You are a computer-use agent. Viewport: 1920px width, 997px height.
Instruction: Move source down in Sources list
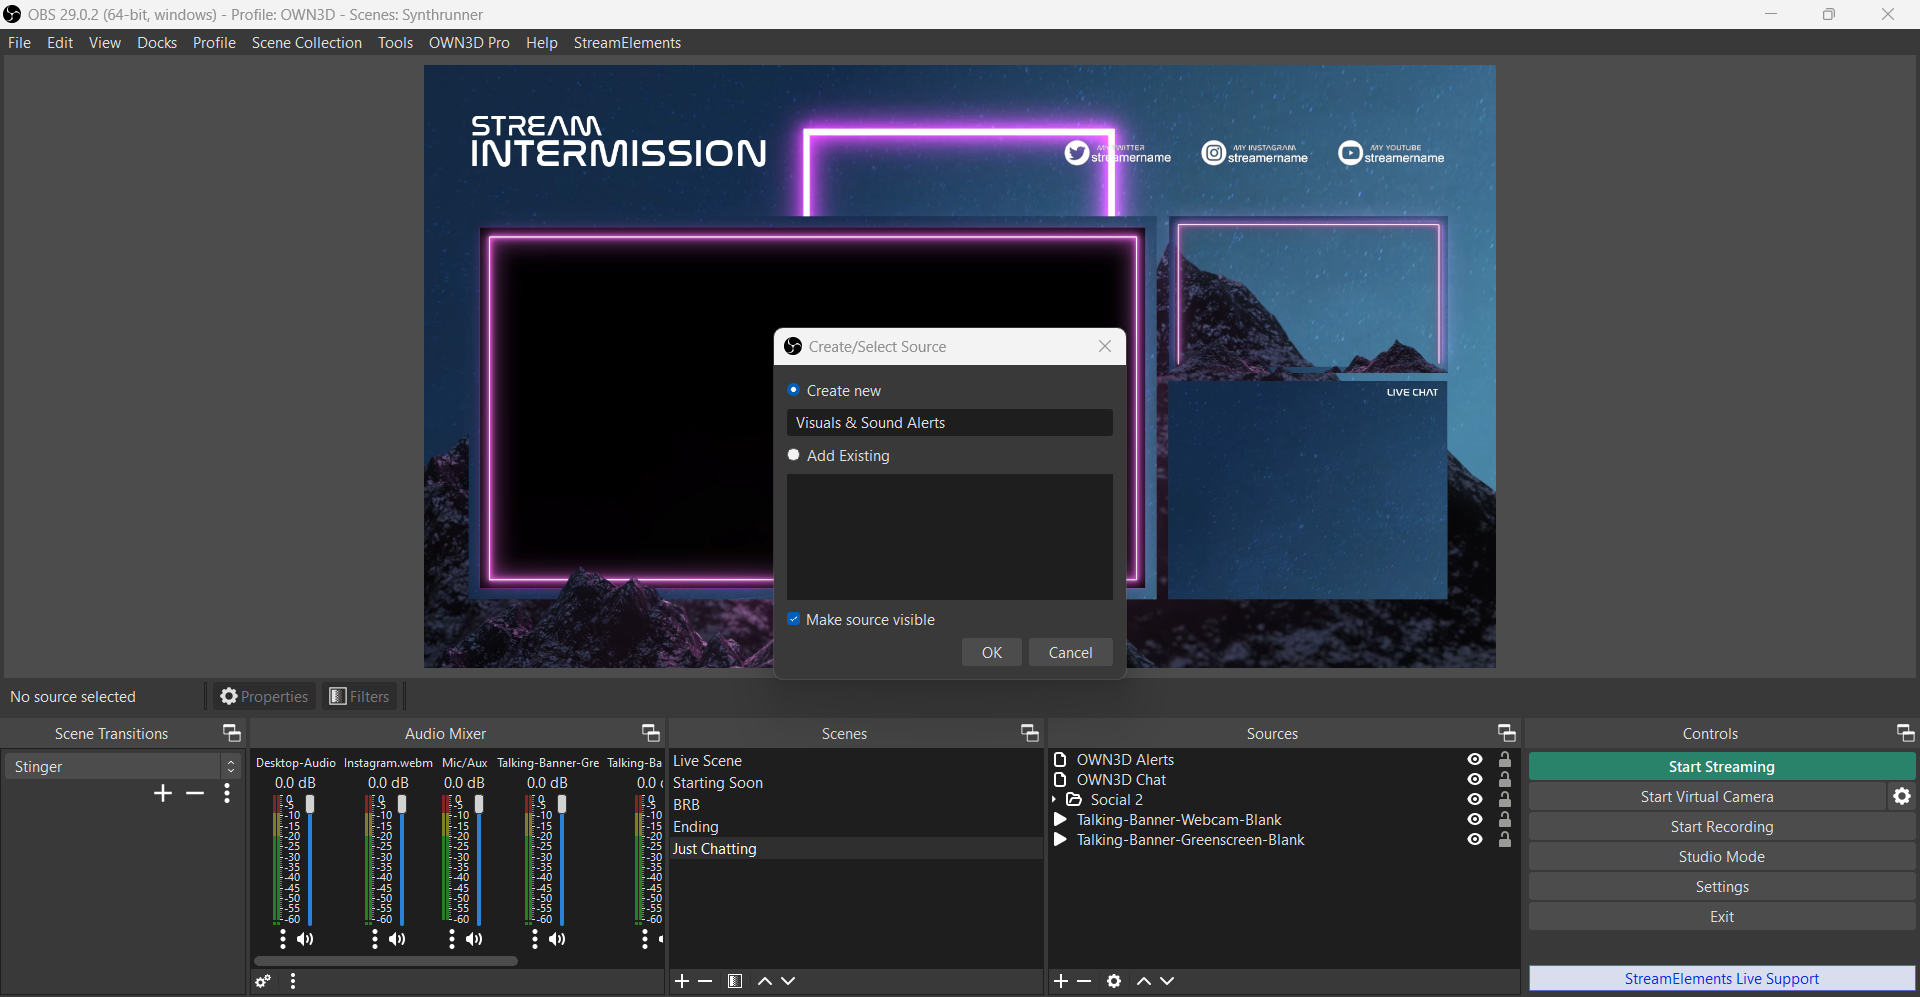tap(1167, 981)
